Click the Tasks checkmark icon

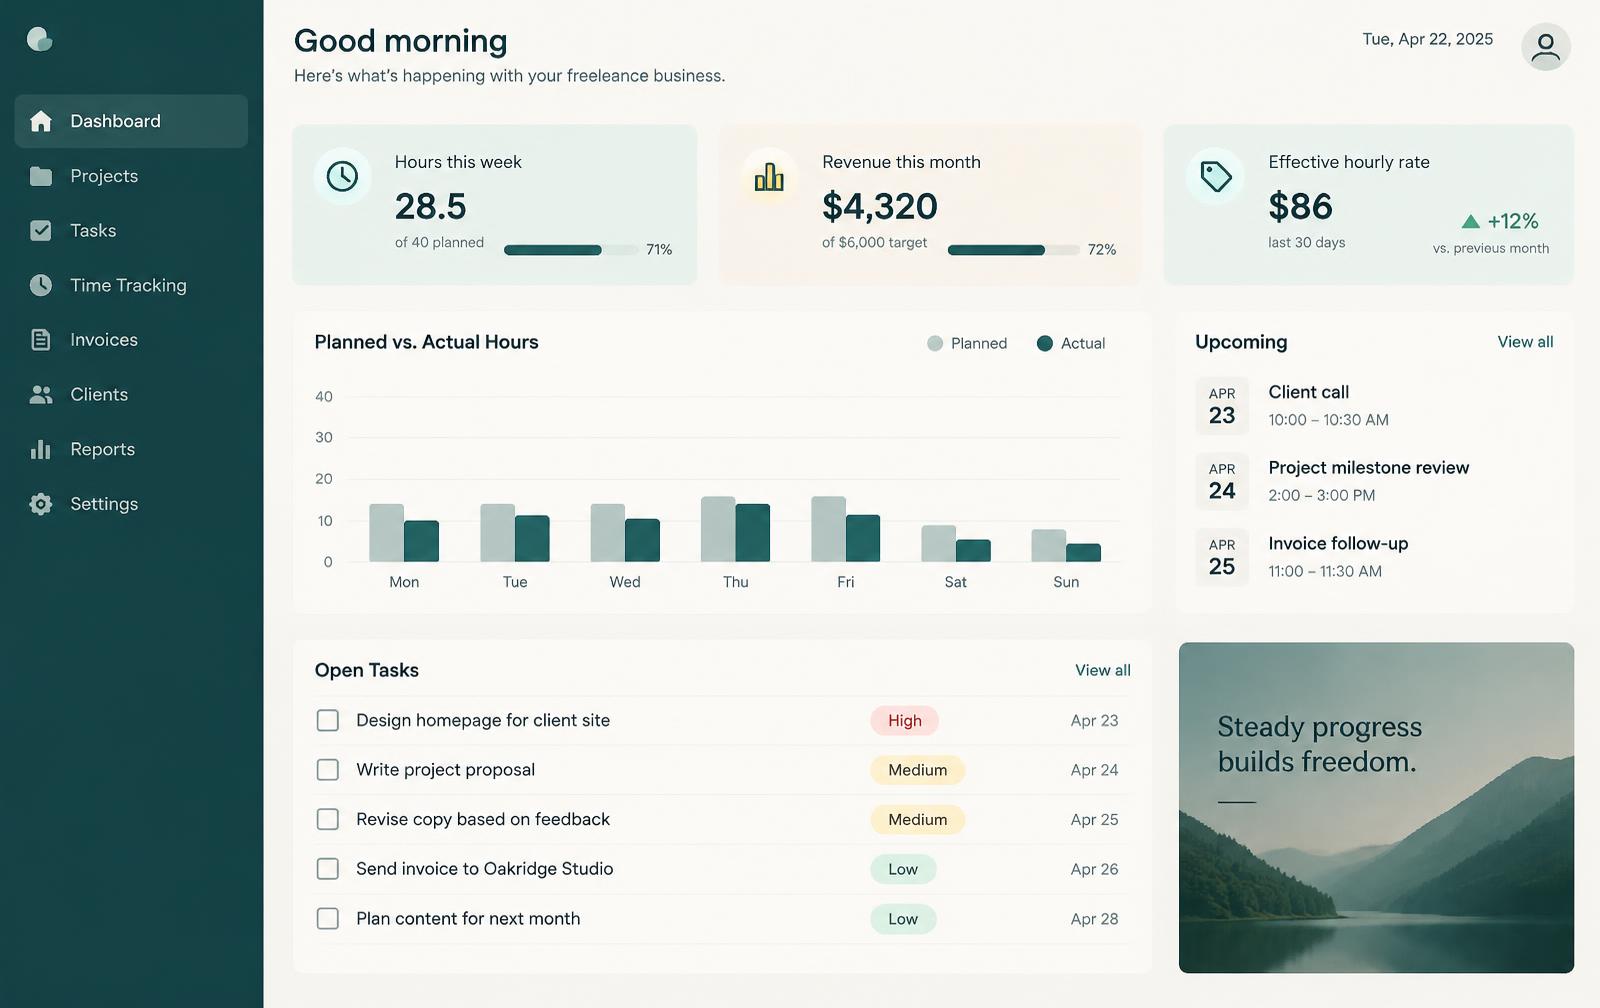41,231
